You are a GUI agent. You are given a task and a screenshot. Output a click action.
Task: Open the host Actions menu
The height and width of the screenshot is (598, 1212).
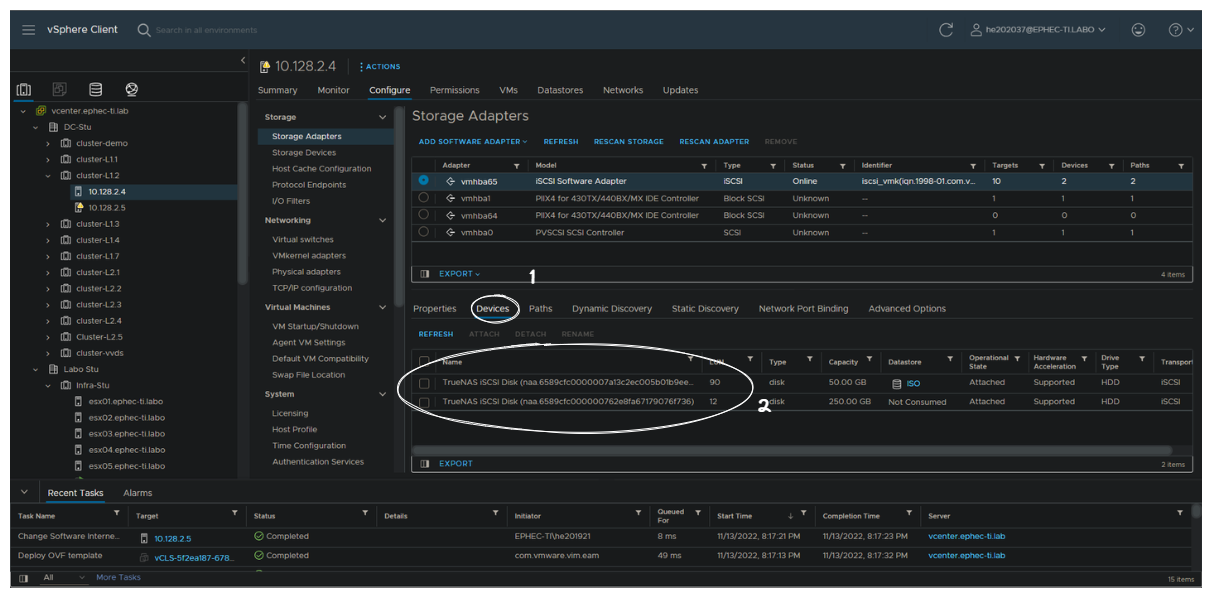[x=380, y=67]
